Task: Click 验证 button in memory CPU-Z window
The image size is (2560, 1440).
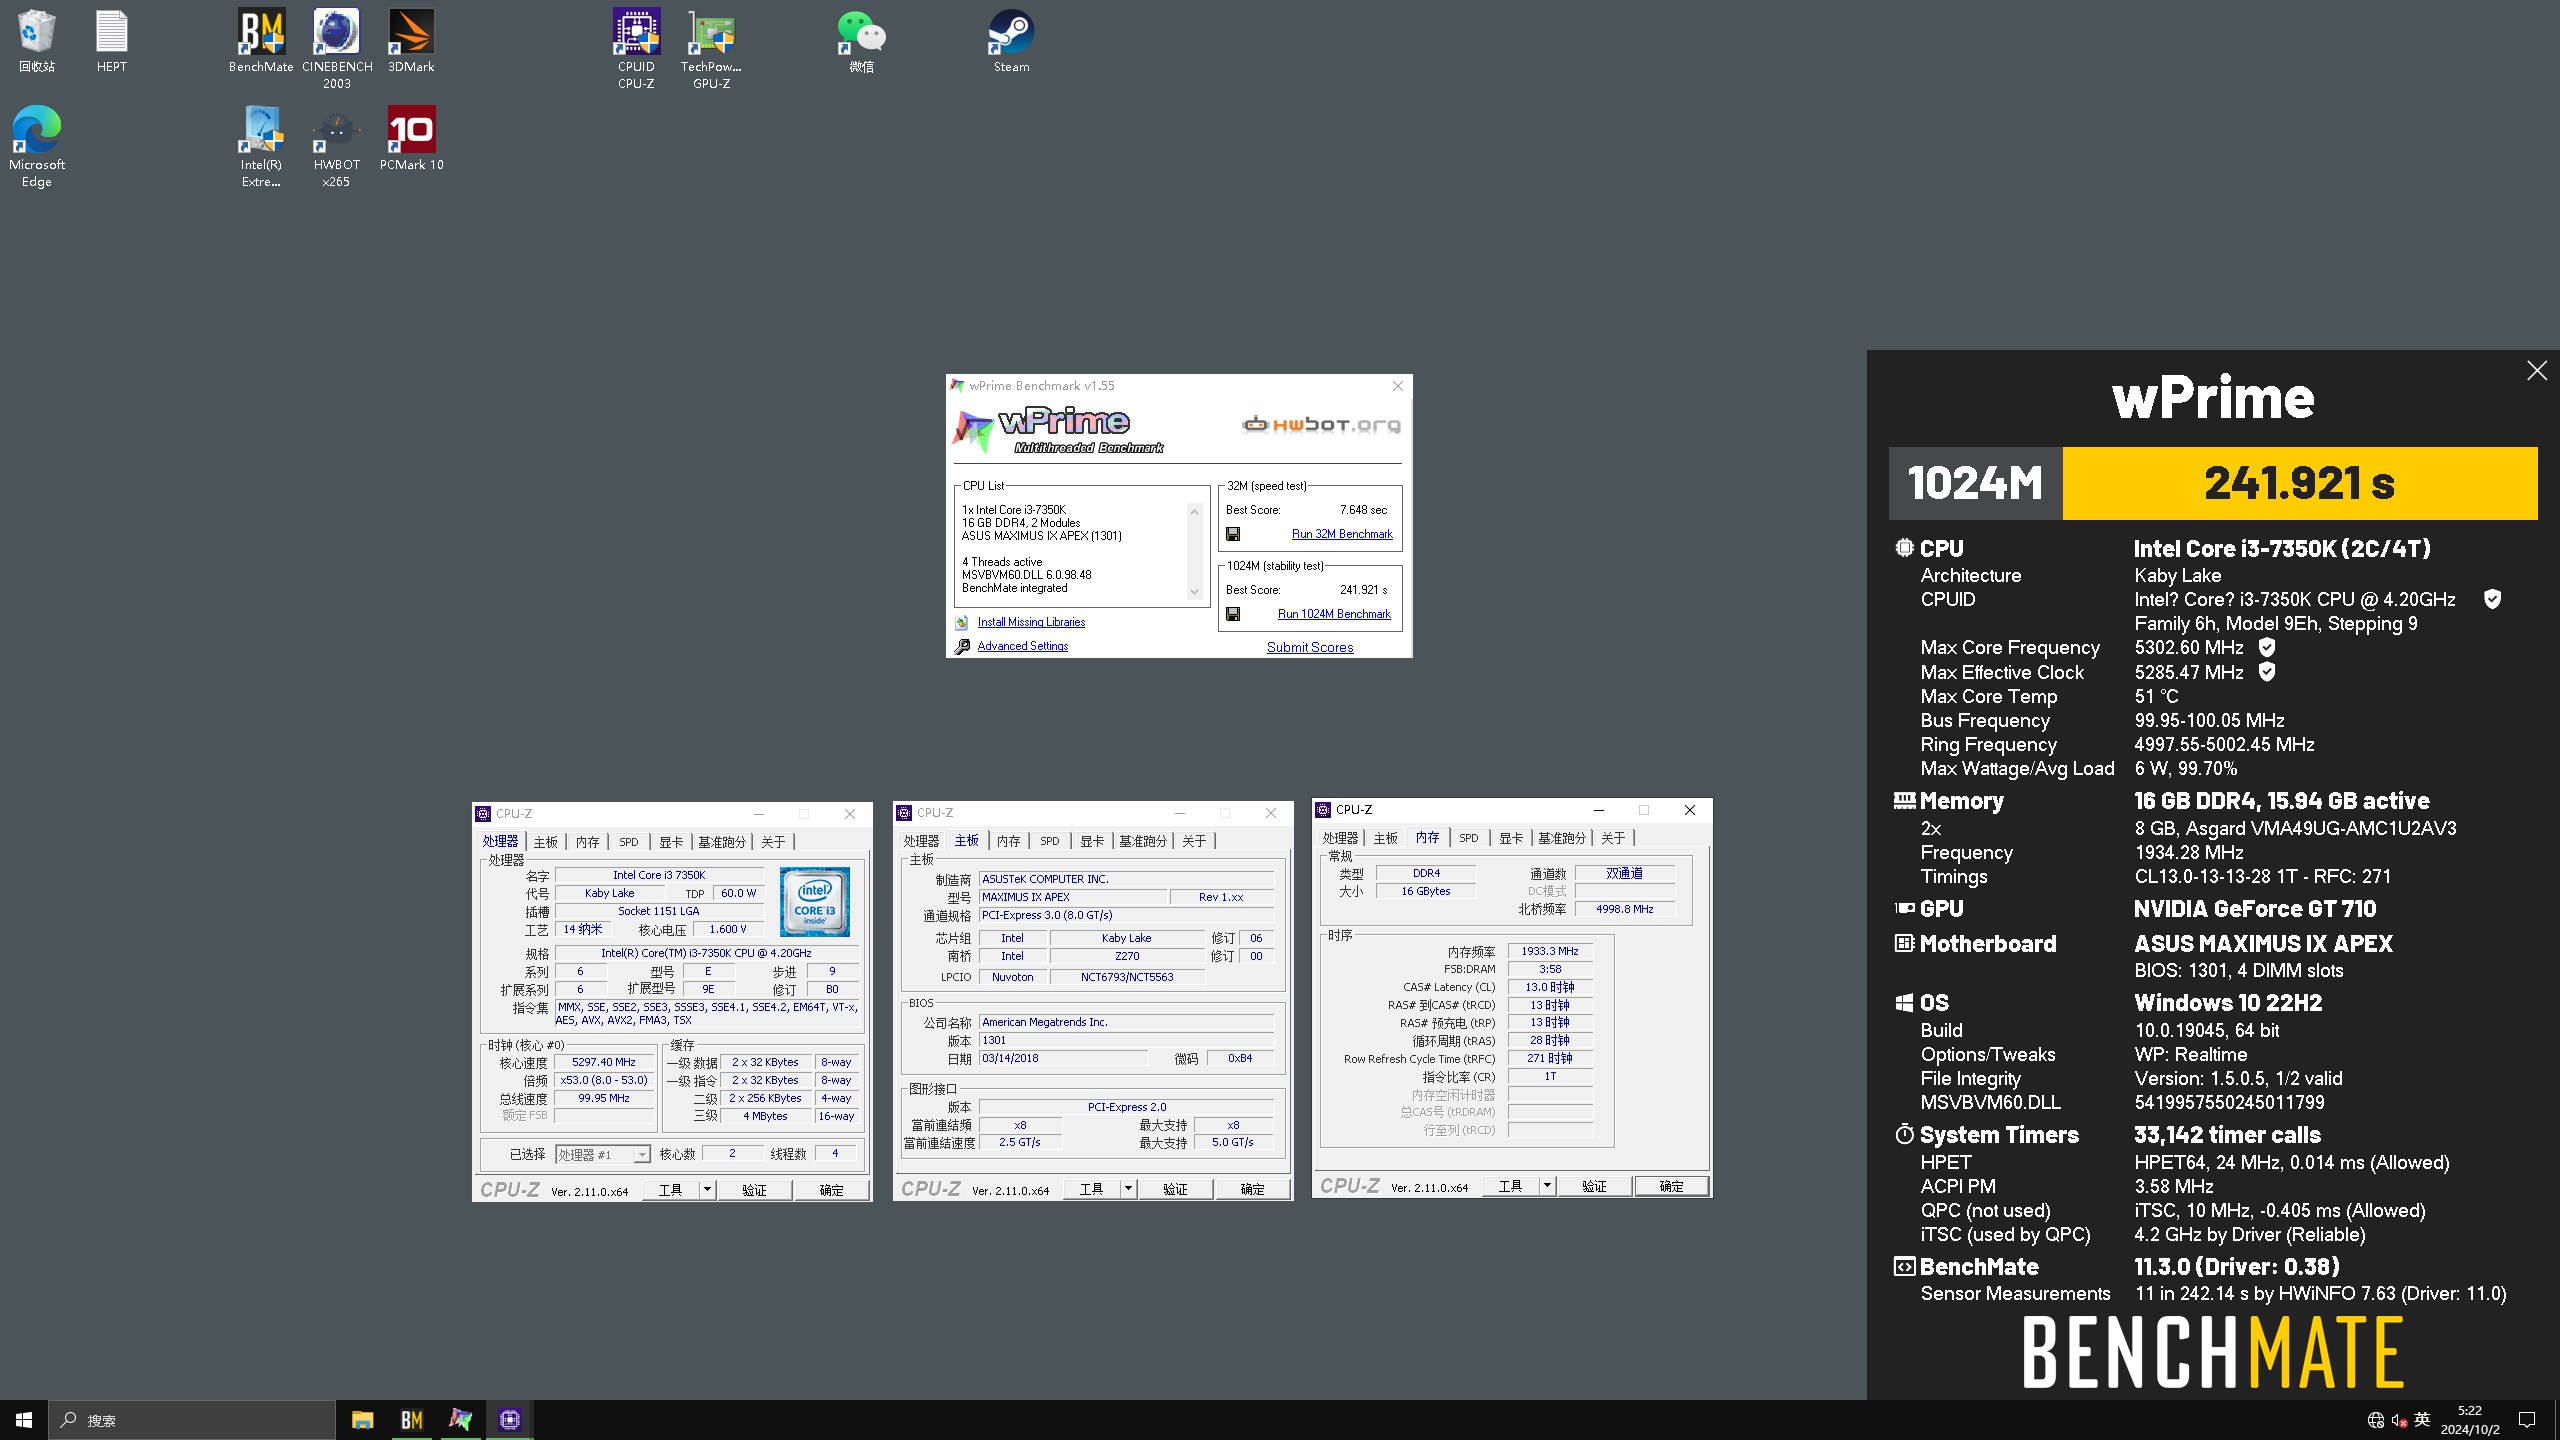Action: 1594,1185
